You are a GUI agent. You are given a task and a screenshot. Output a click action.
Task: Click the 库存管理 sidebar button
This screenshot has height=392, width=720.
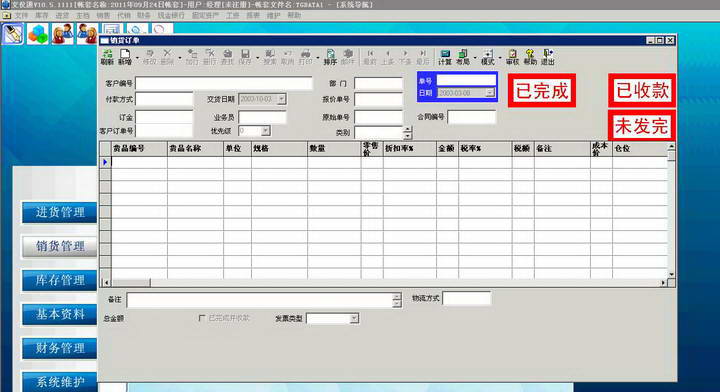(x=60, y=280)
